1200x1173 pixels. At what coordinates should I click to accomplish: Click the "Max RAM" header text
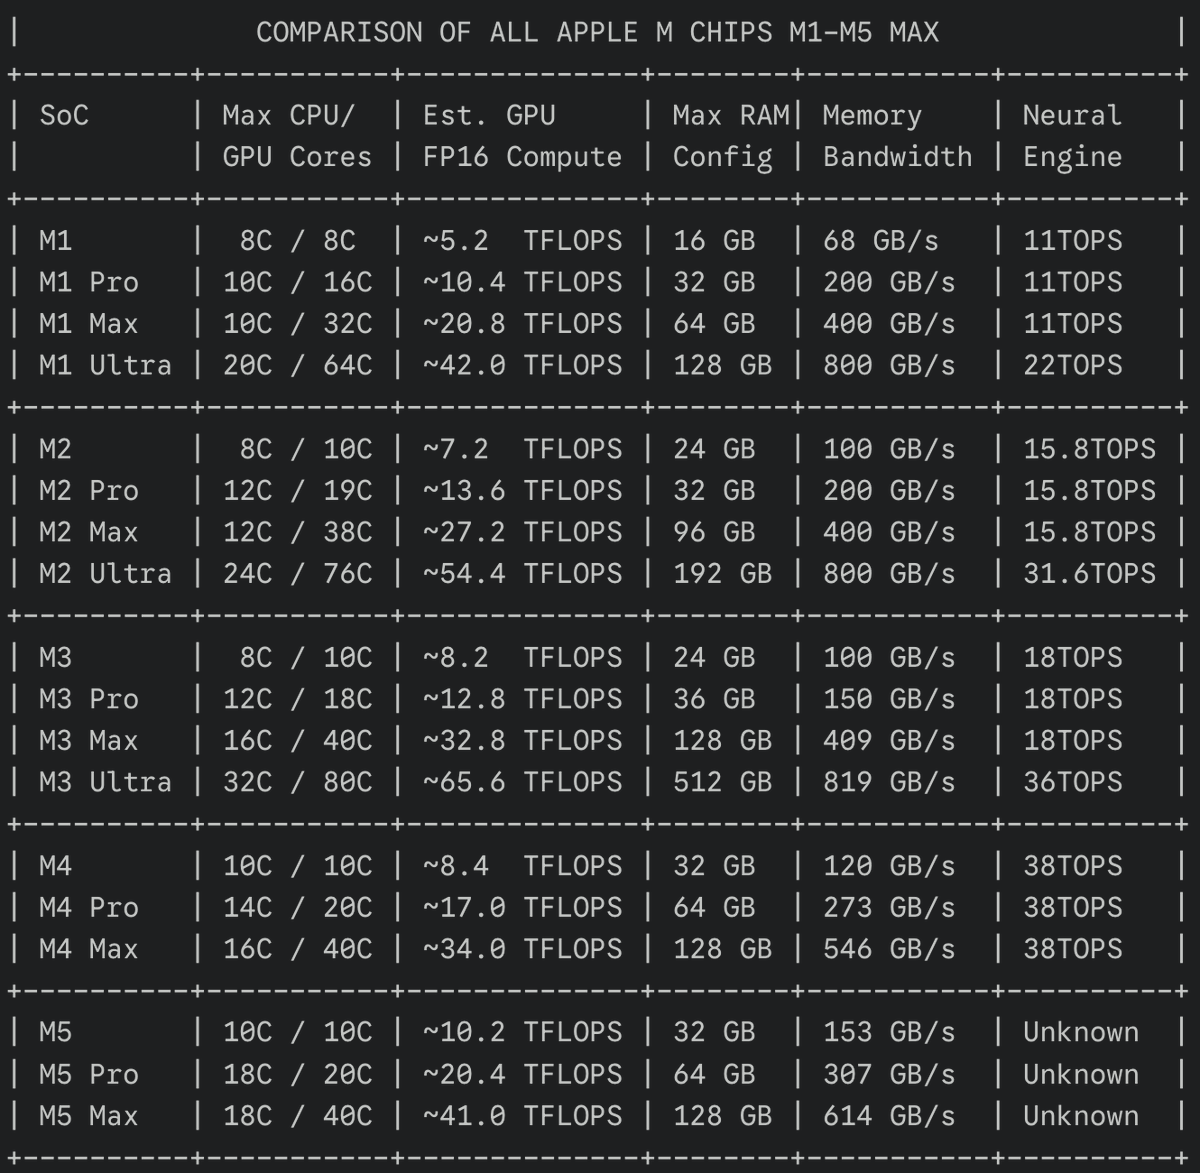tap(731, 115)
